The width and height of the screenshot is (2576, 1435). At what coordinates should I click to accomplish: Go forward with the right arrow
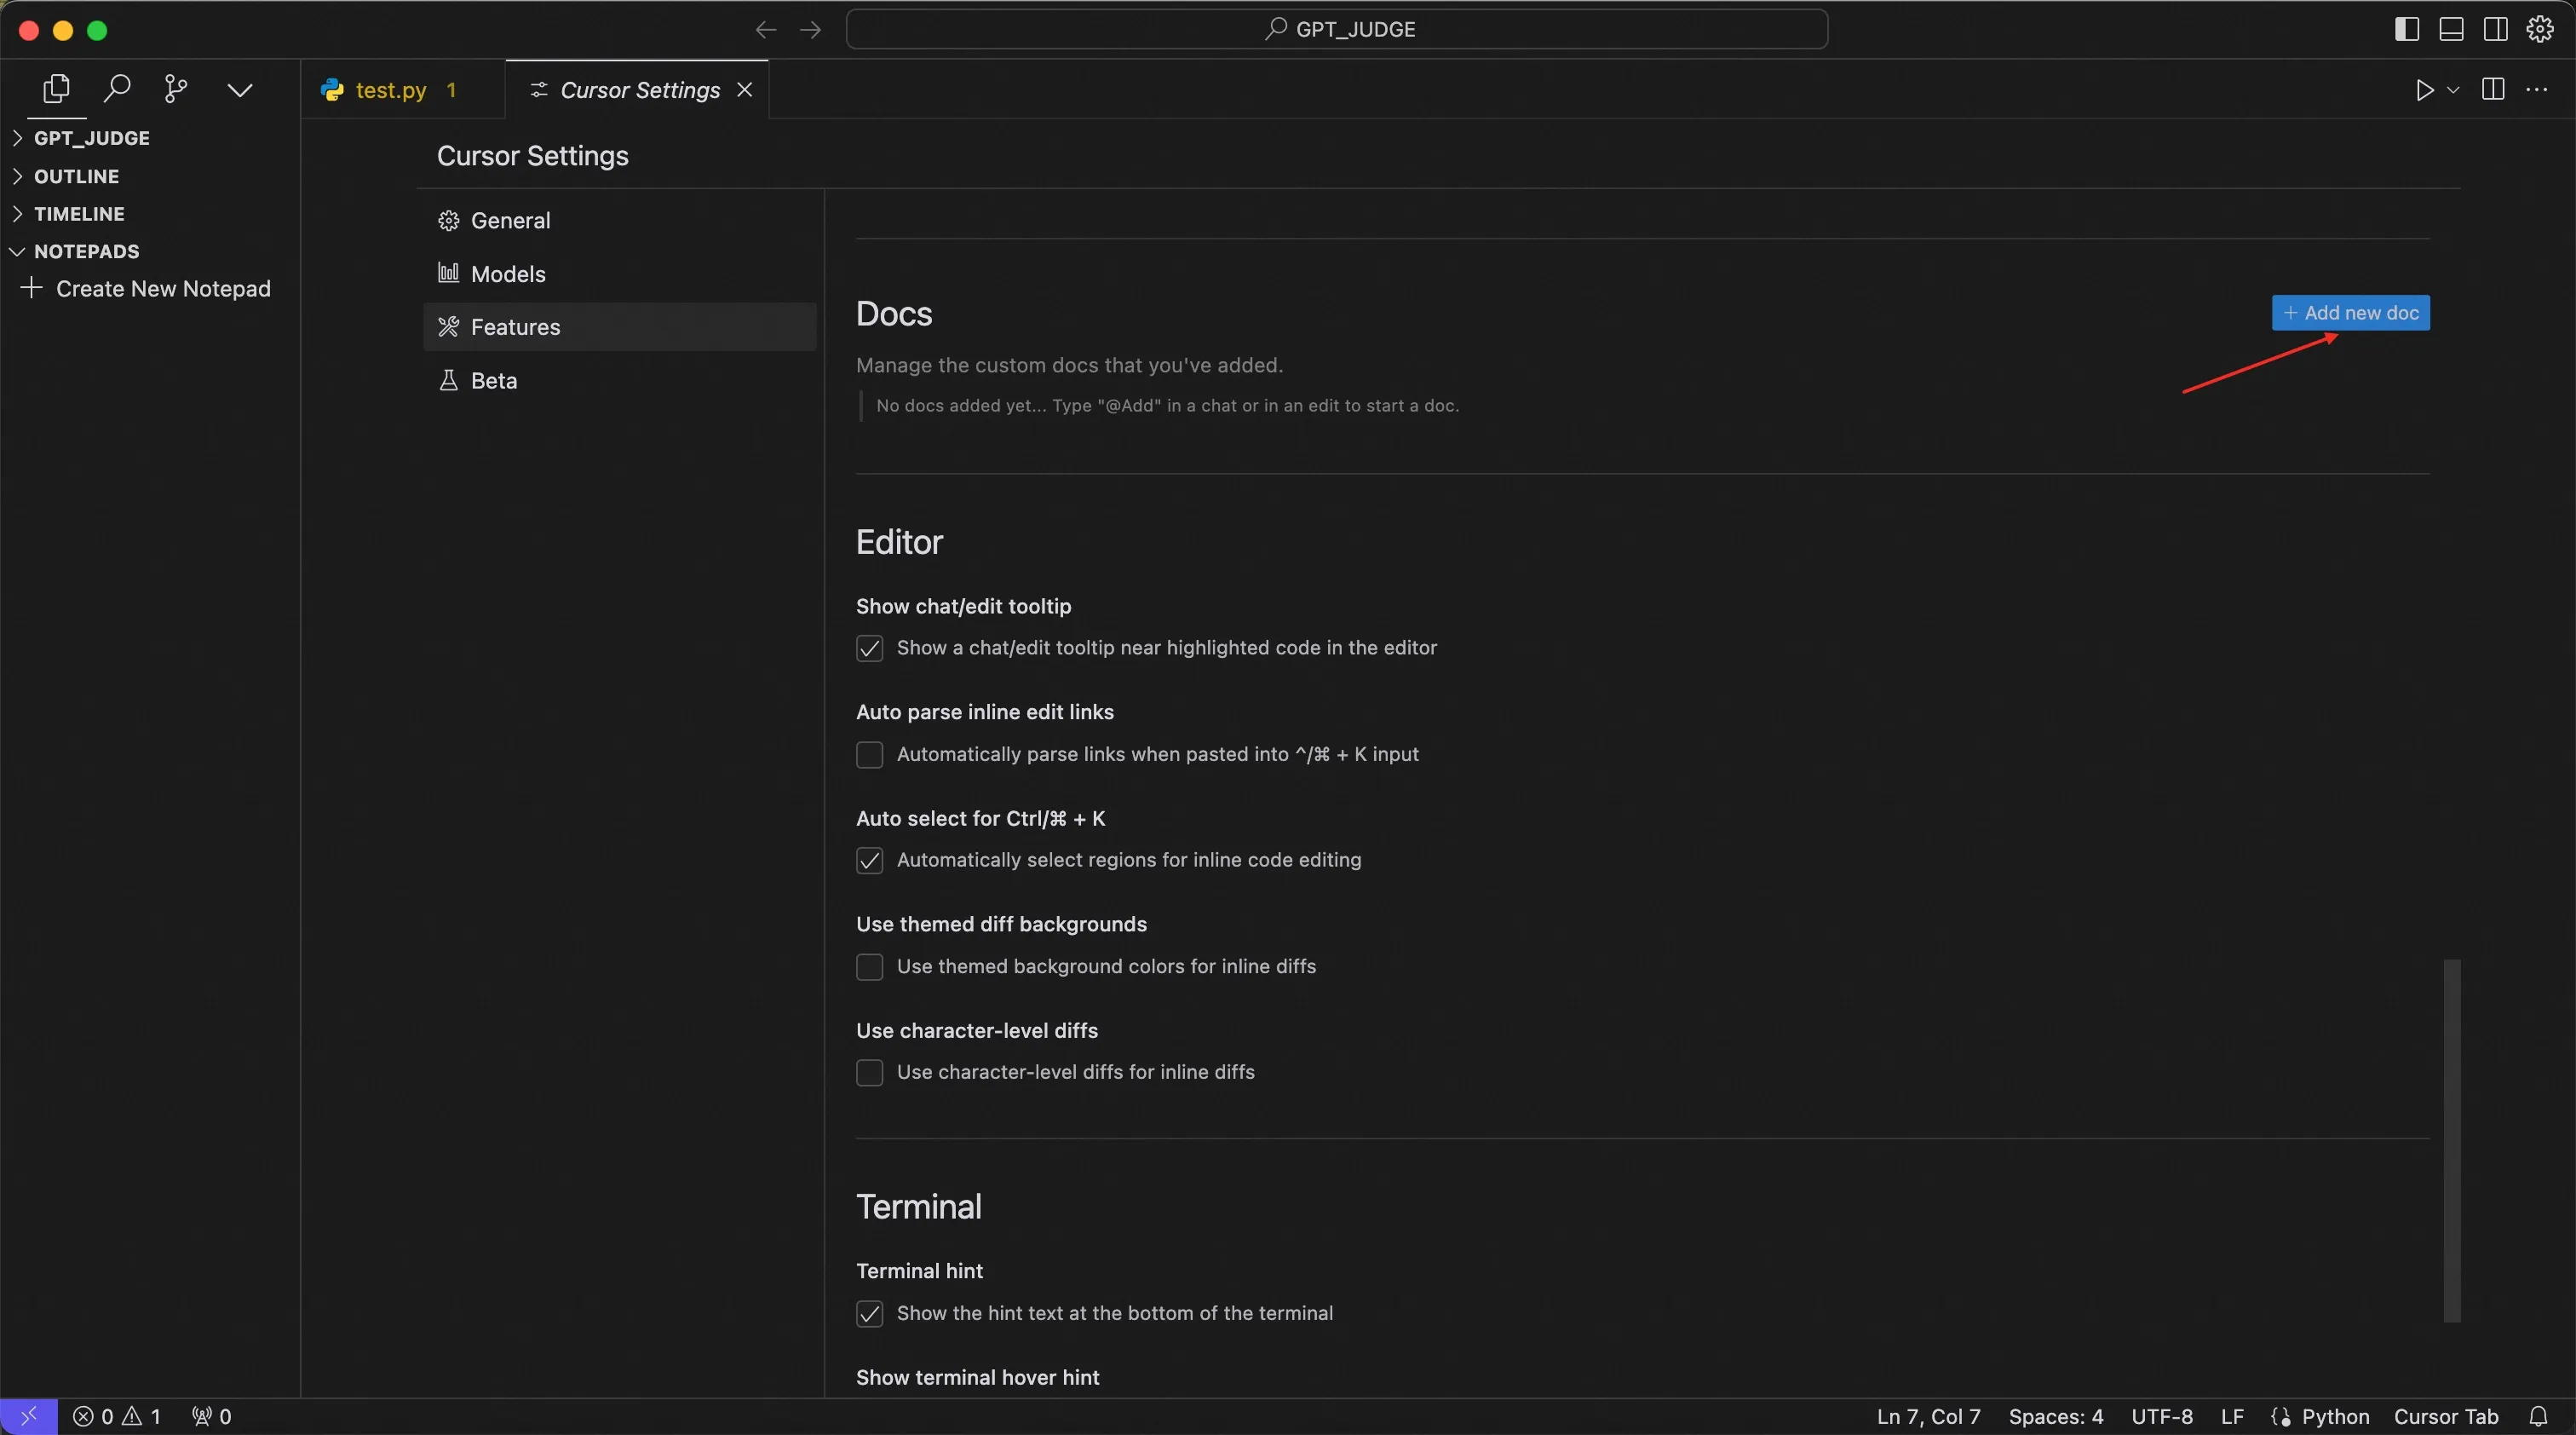(x=811, y=30)
